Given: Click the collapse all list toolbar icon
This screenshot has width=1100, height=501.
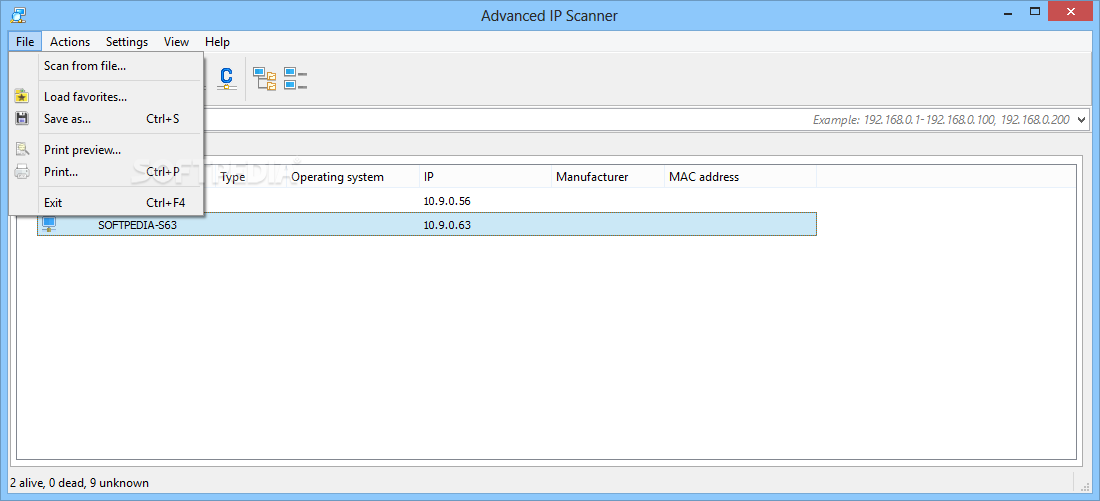Looking at the screenshot, I should coord(296,79).
